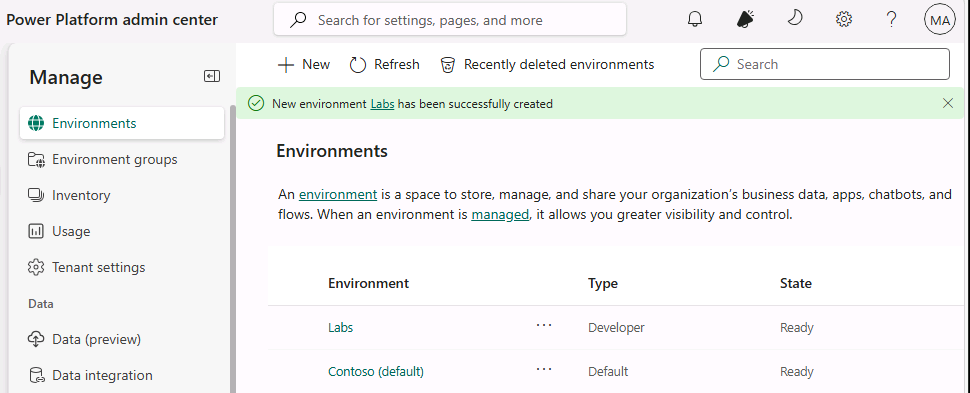Click the sidebar vertical scrollbar
970x393 pixels.
click(x=233, y=248)
